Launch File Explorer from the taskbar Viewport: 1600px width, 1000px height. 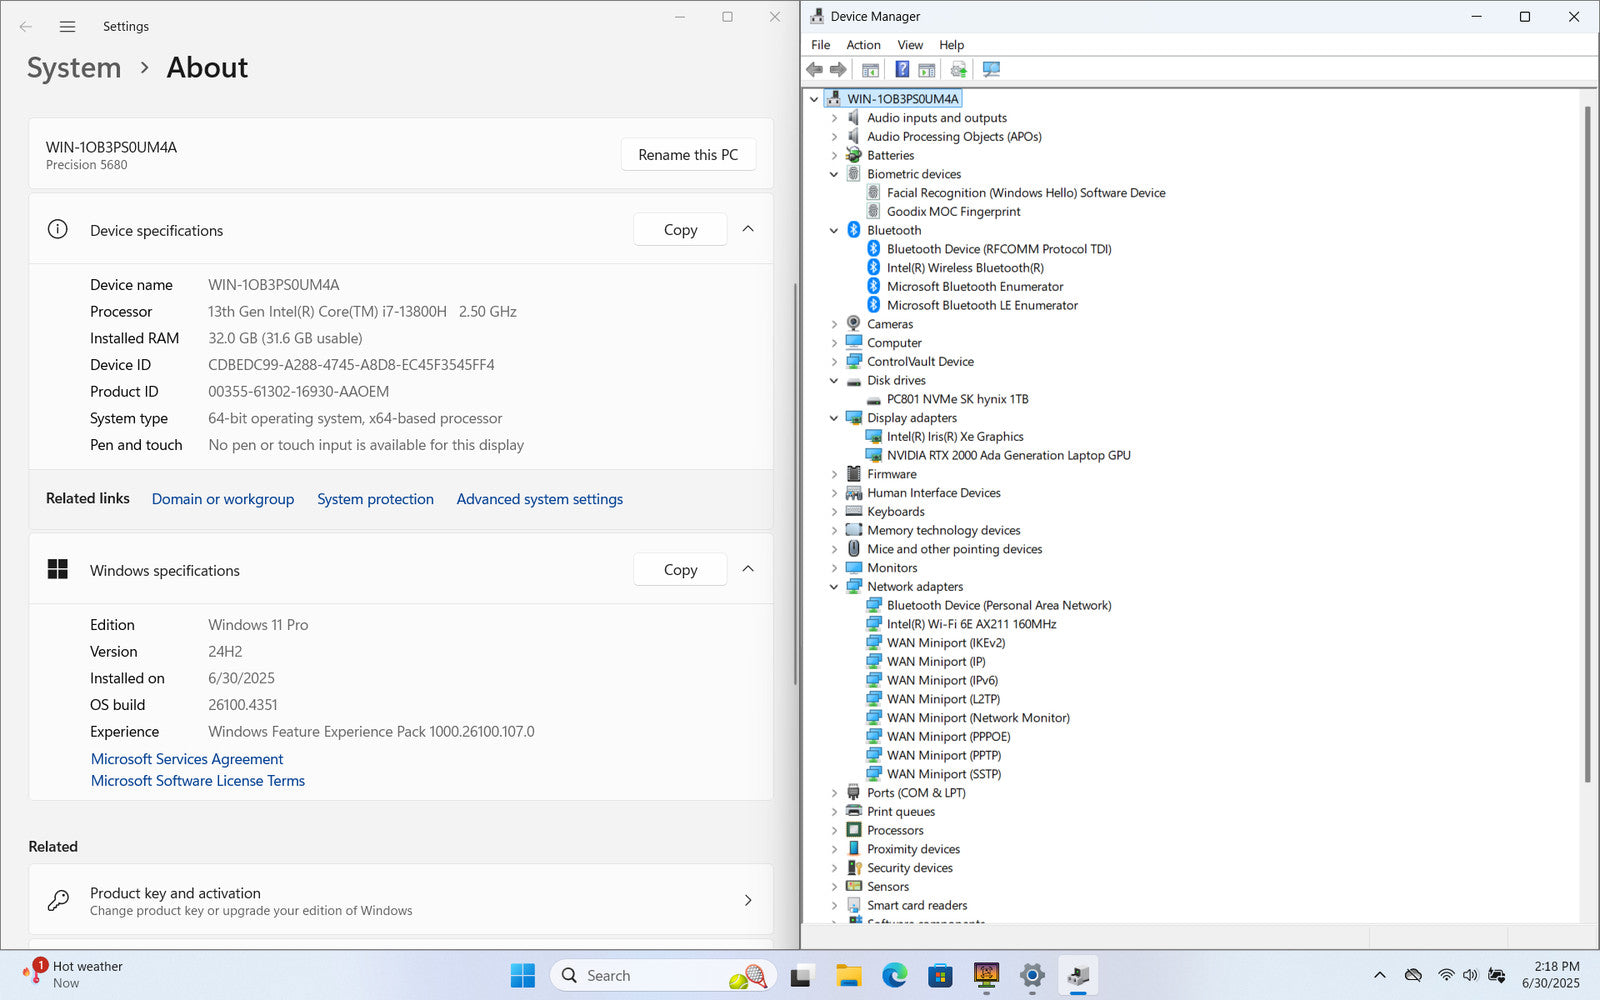point(848,975)
